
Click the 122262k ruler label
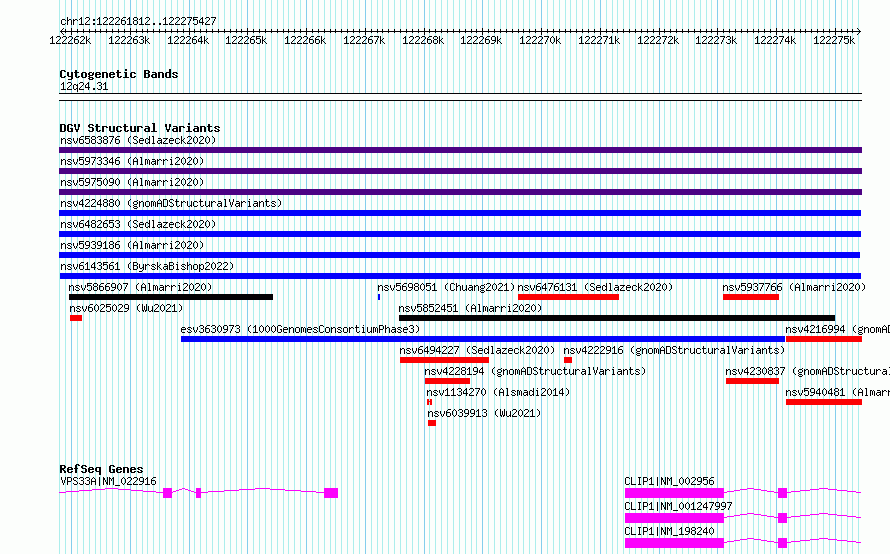pos(70,40)
